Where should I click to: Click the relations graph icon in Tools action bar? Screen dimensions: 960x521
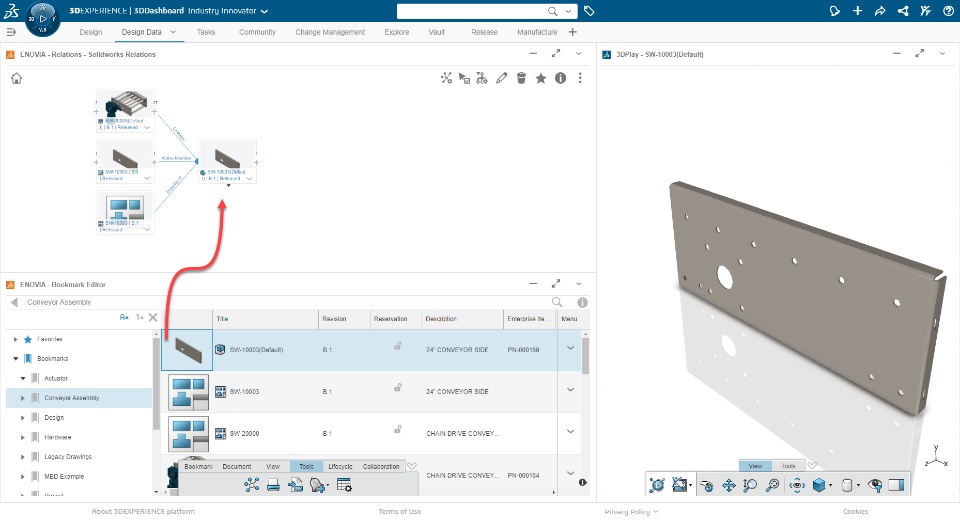[252, 485]
